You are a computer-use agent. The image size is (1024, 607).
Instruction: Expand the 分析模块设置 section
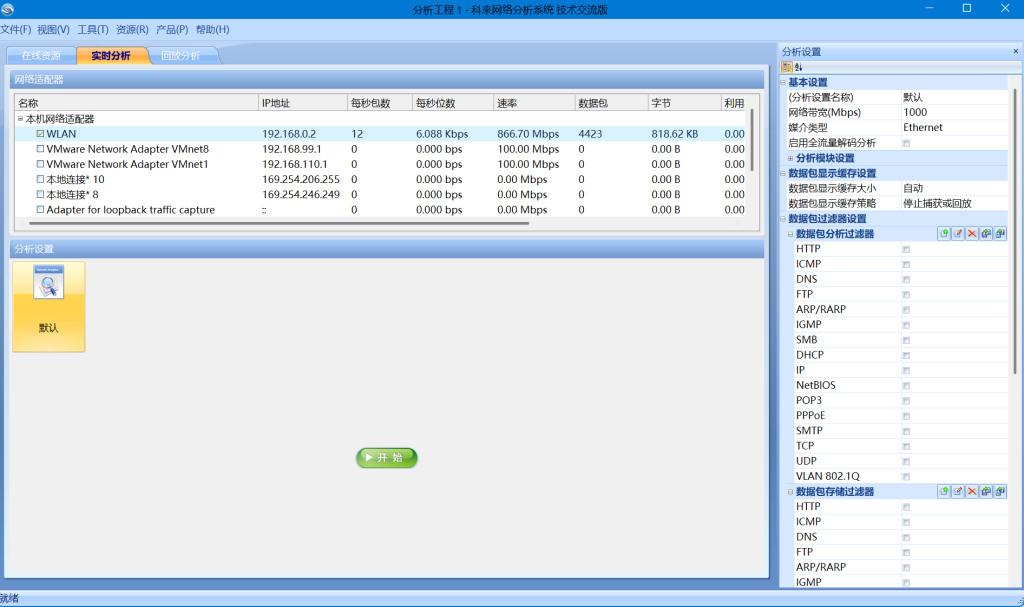click(790, 158)
